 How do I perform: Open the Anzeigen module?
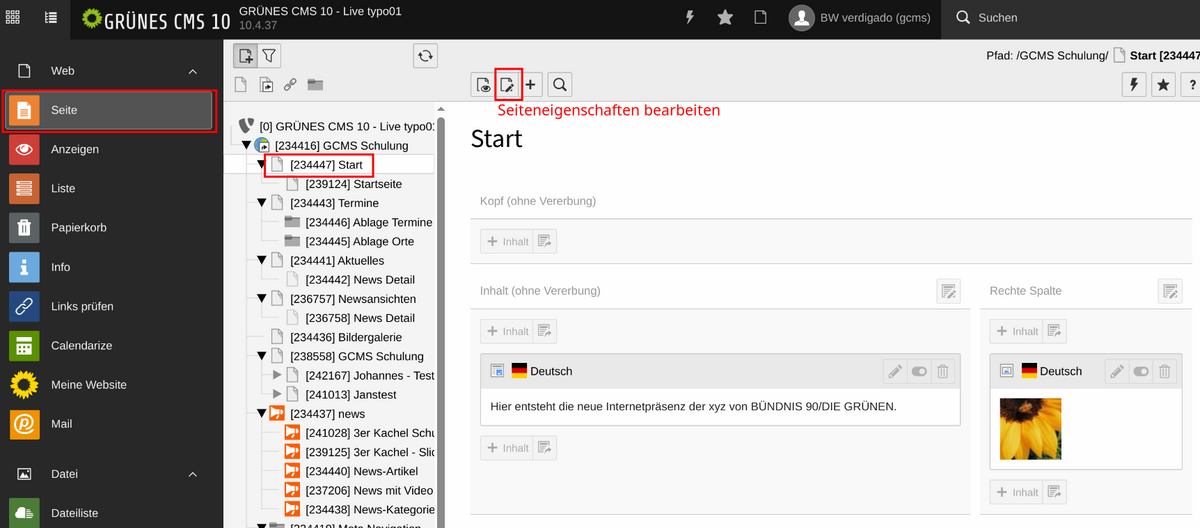tap(110, 149)
